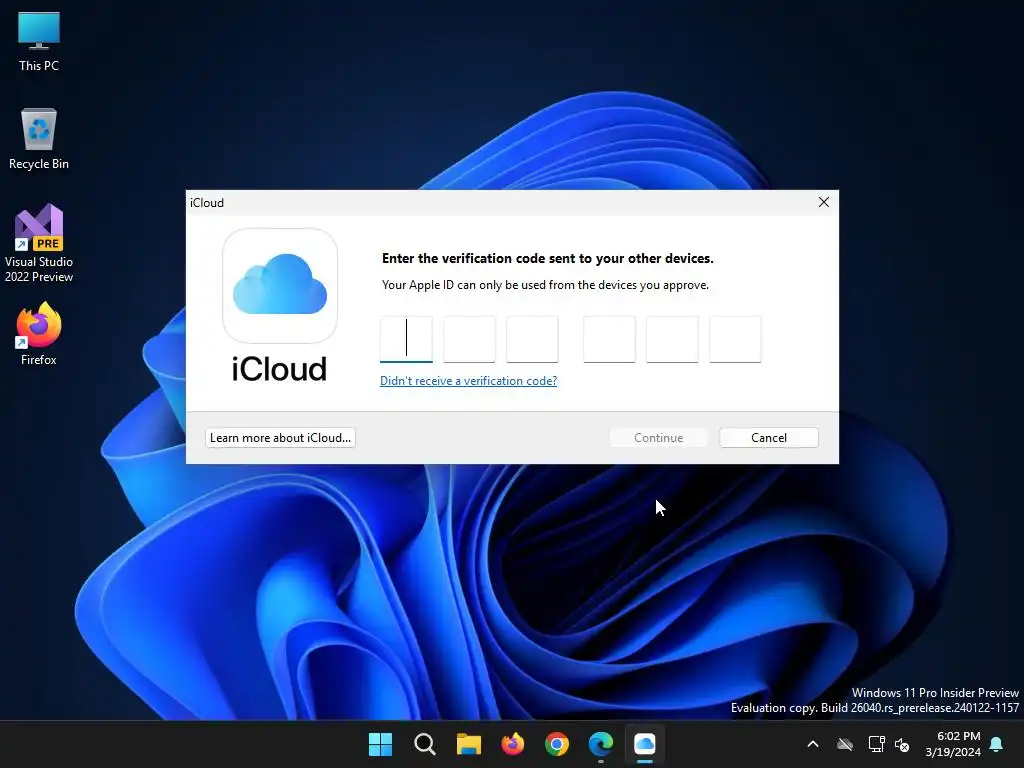The image size is (1024, 768).
Task: Close the iCloud dialog window
Action: (x=824, y=202)
